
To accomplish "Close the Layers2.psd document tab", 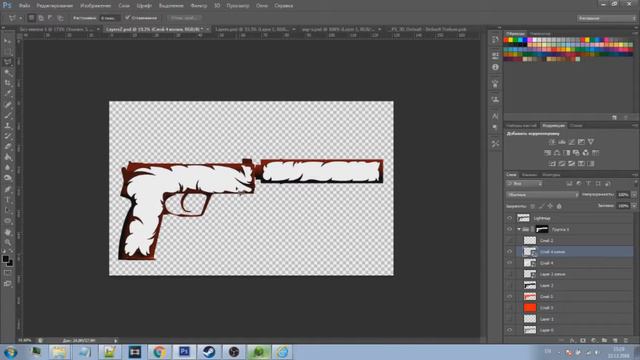I will [x=207, y=29].
